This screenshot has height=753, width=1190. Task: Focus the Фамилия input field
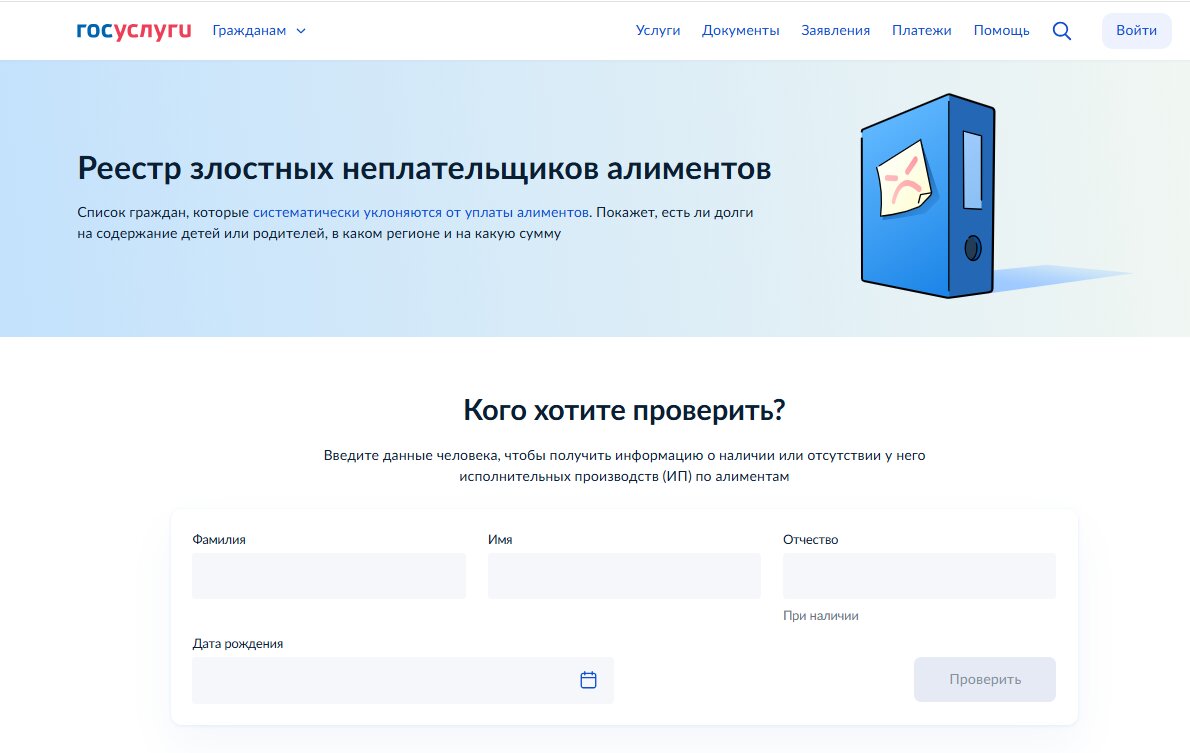(328, 576)
